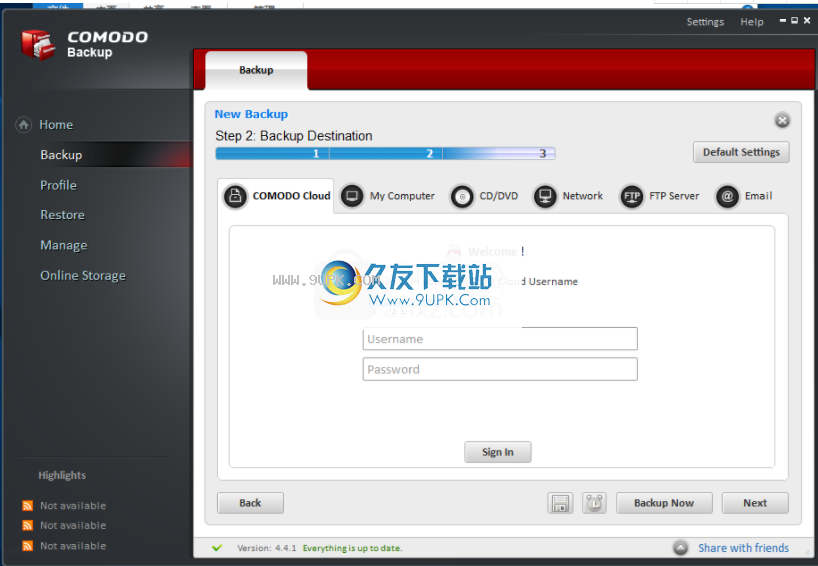
Task: Maximize the Comodo Backup window
Action: (x=795, y=20)
